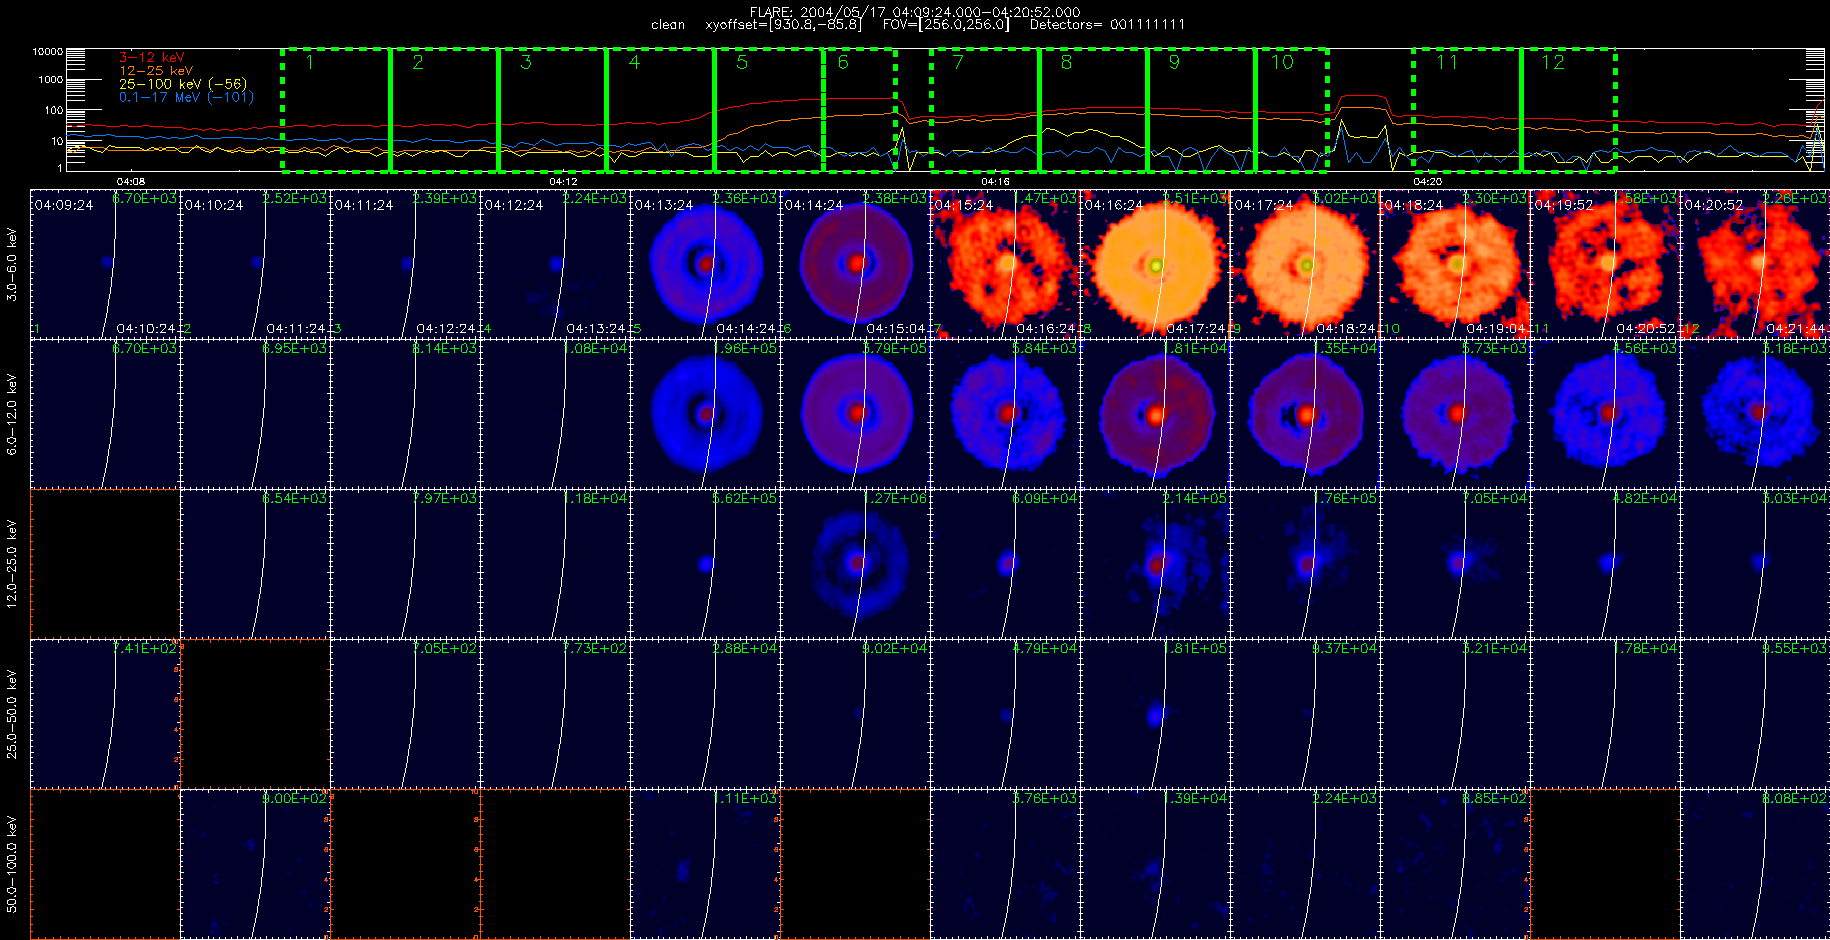Viewport: 1830px width, 940px height.
Task: Open the 50.0-100.0 keV image with peak 9.00E+02
Action: point(255,864)
